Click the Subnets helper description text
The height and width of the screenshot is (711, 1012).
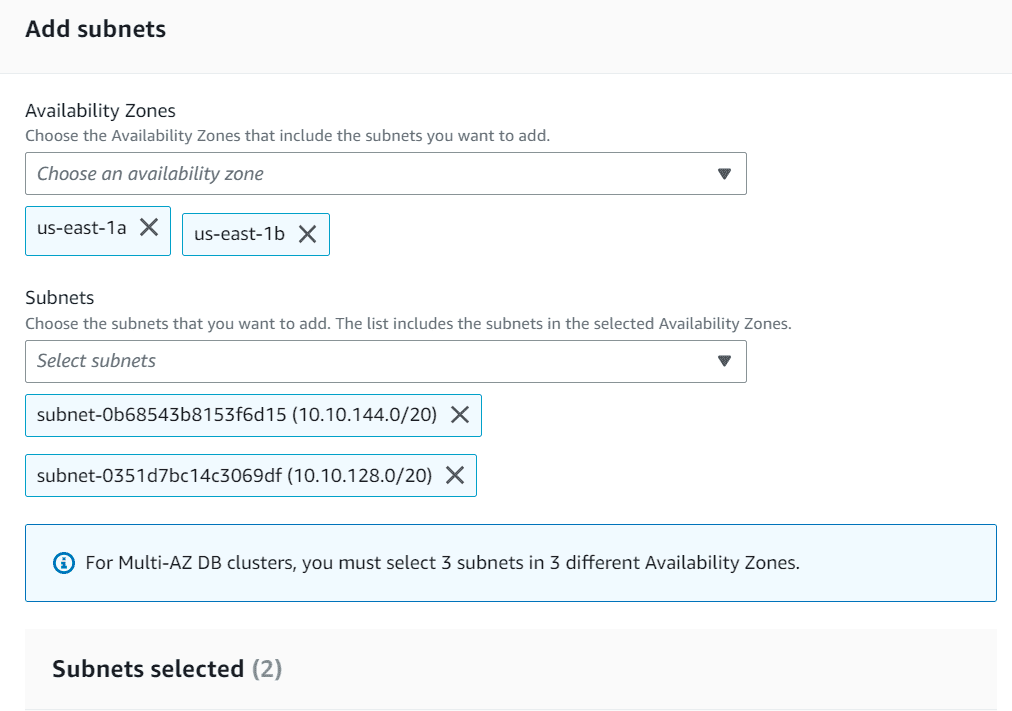(408, 324)
